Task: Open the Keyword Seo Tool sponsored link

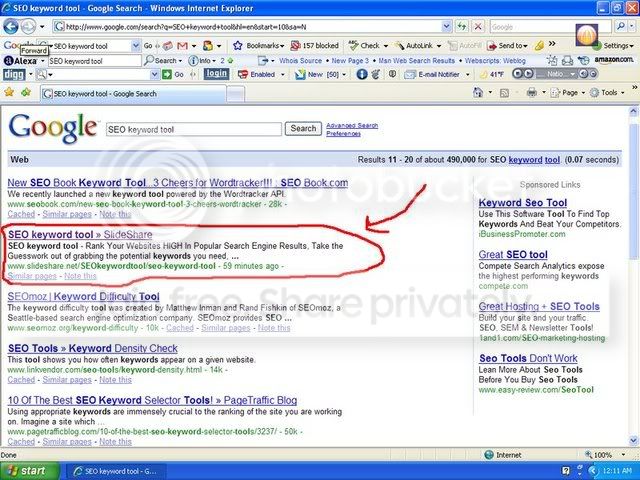Action: point(522,202)
